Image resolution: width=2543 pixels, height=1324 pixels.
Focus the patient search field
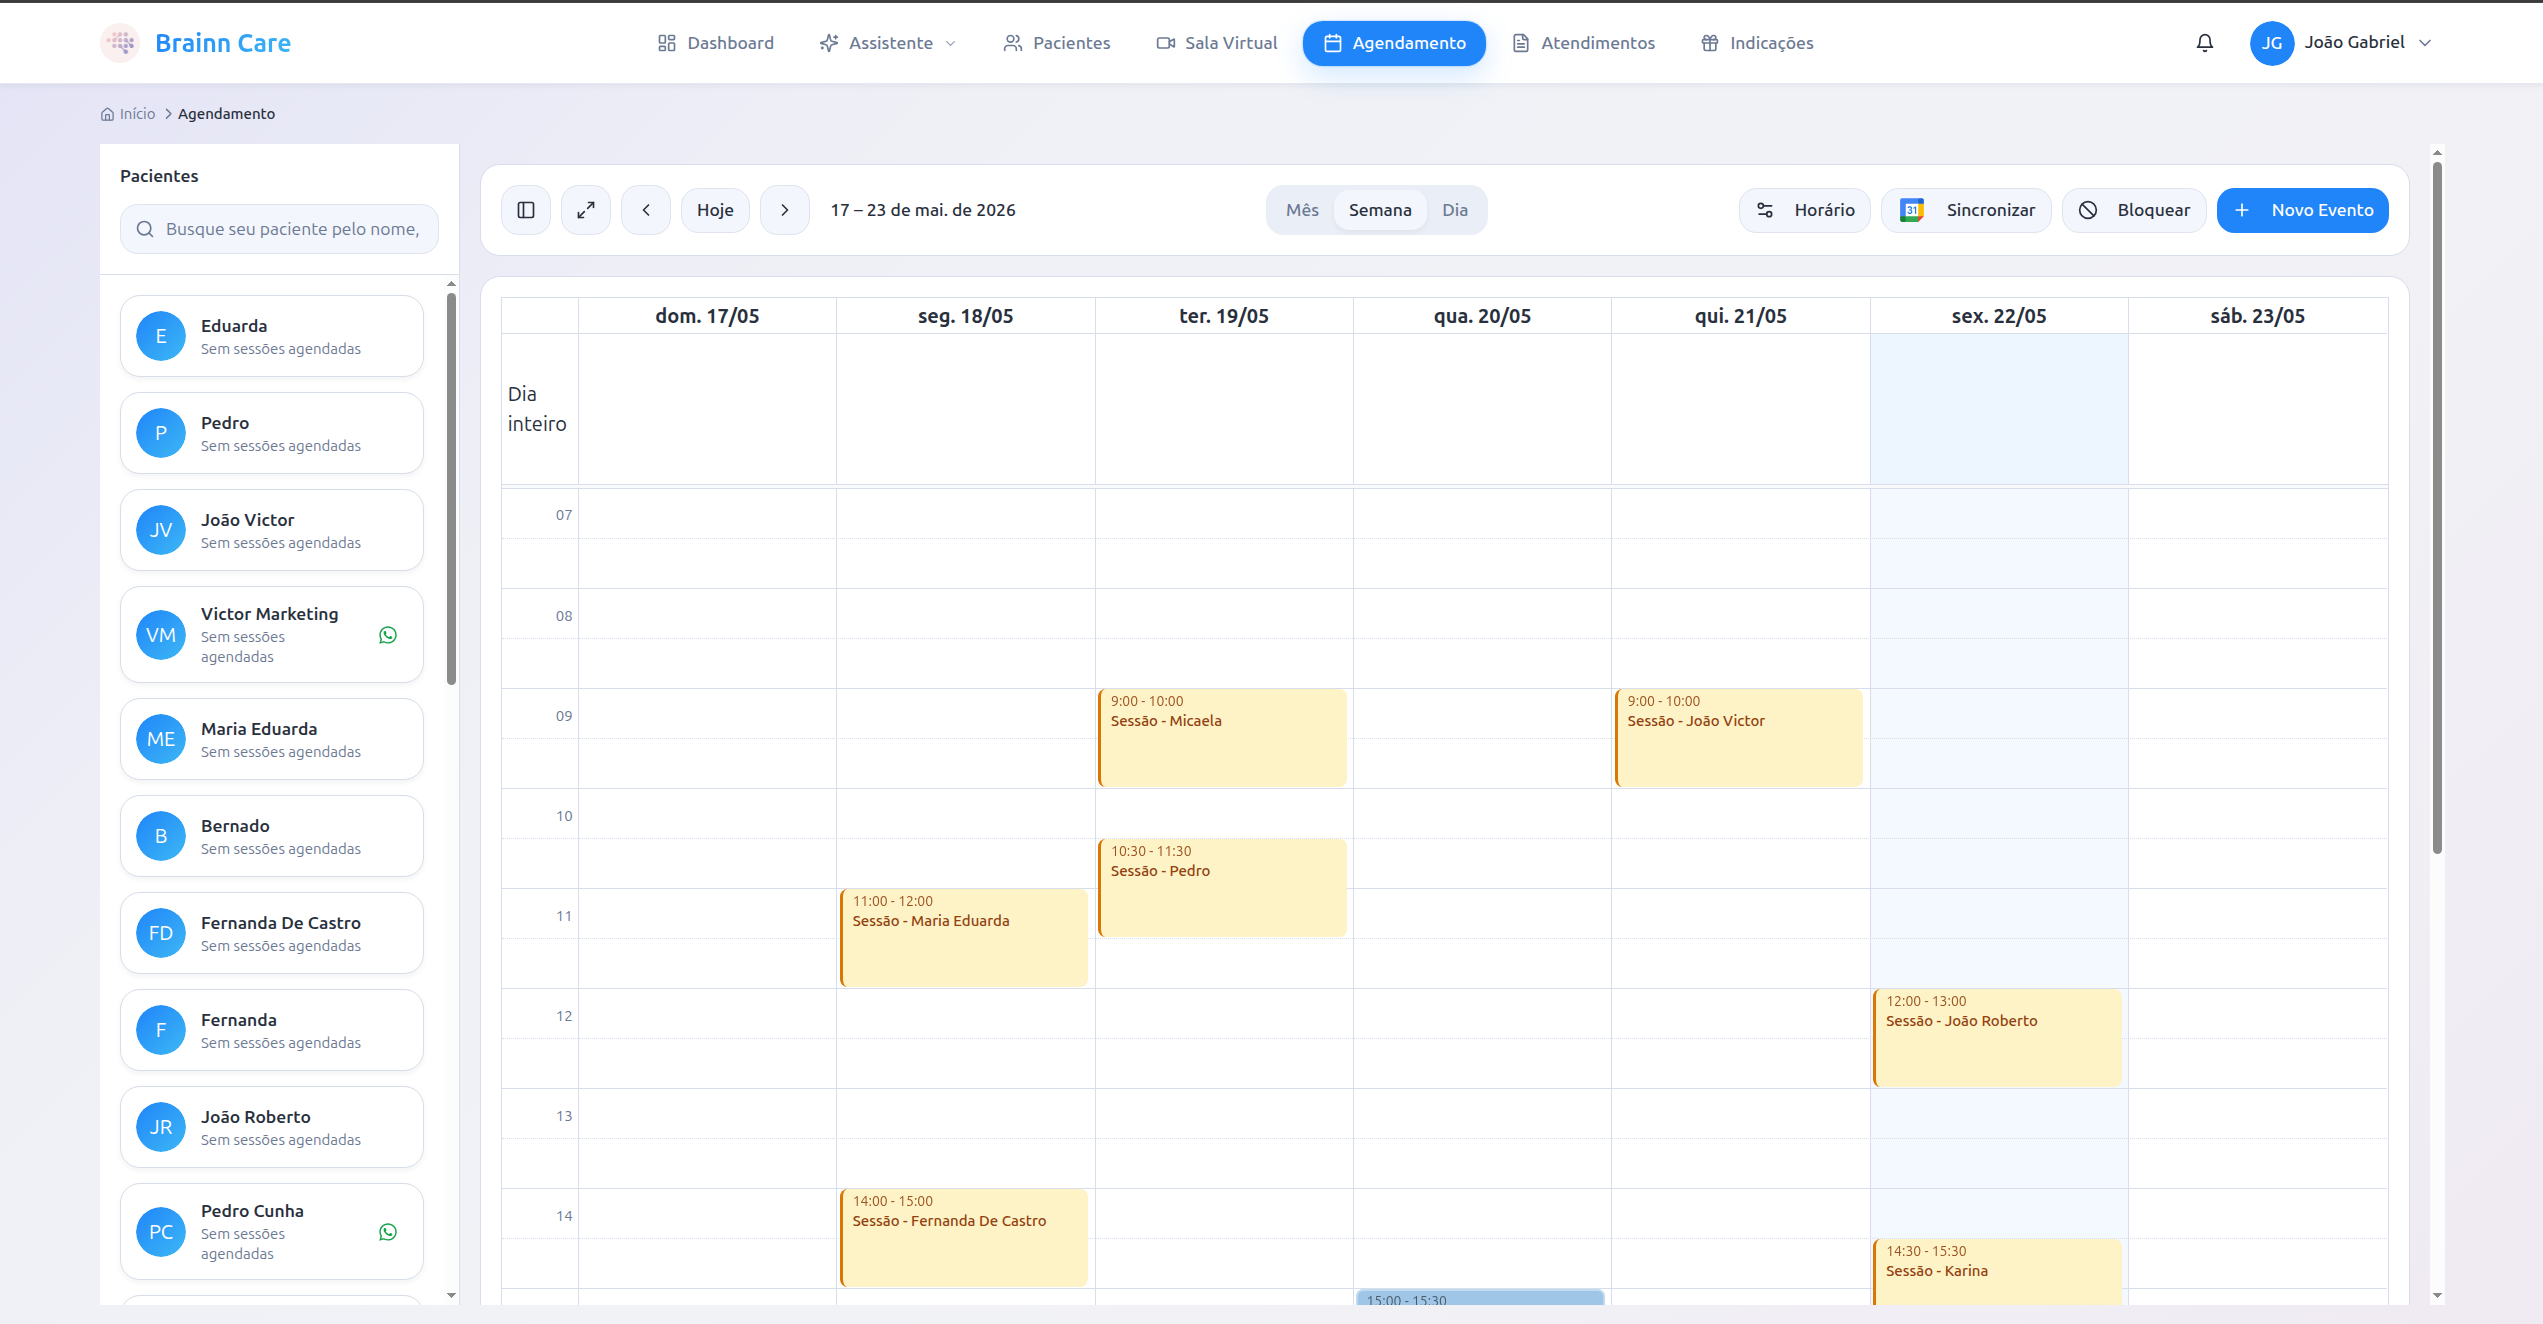(279, 229)
